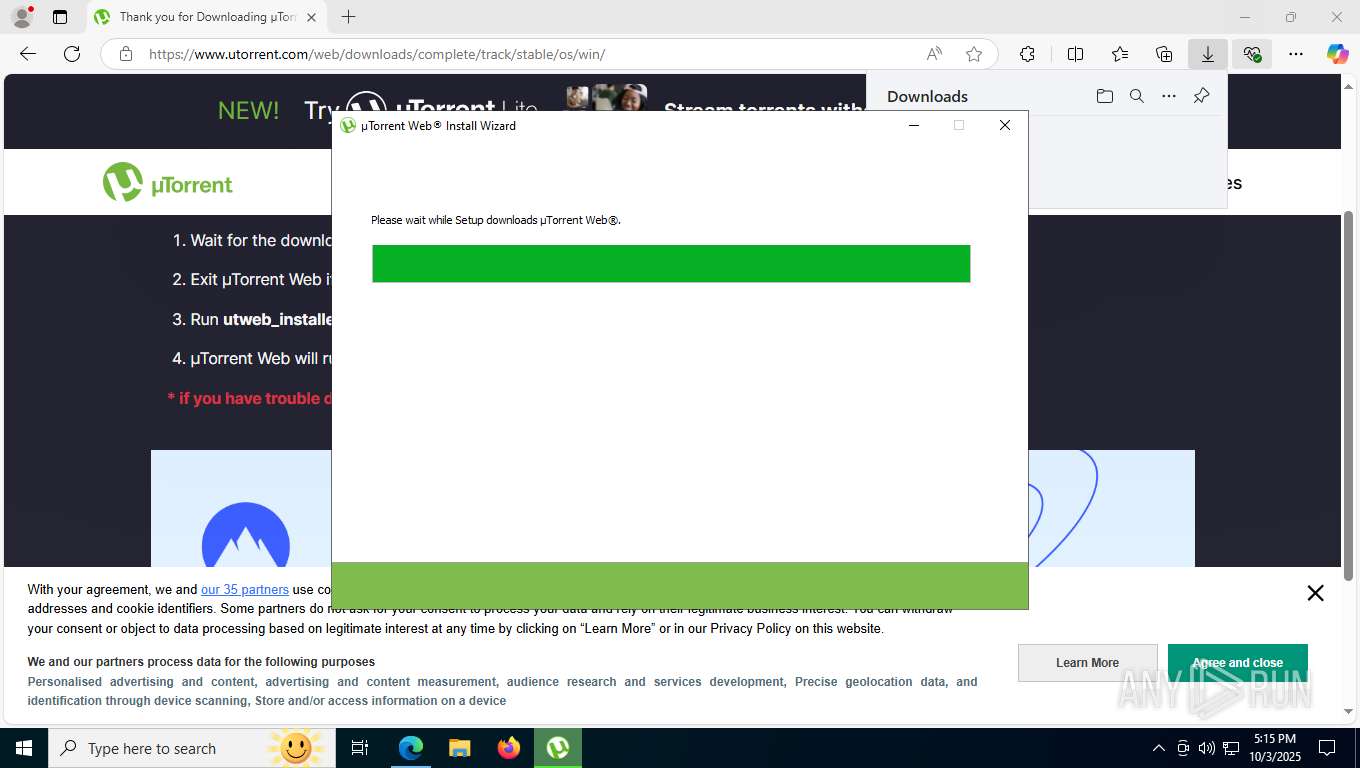Open Edge Settings and more menu

[1296, 54]
